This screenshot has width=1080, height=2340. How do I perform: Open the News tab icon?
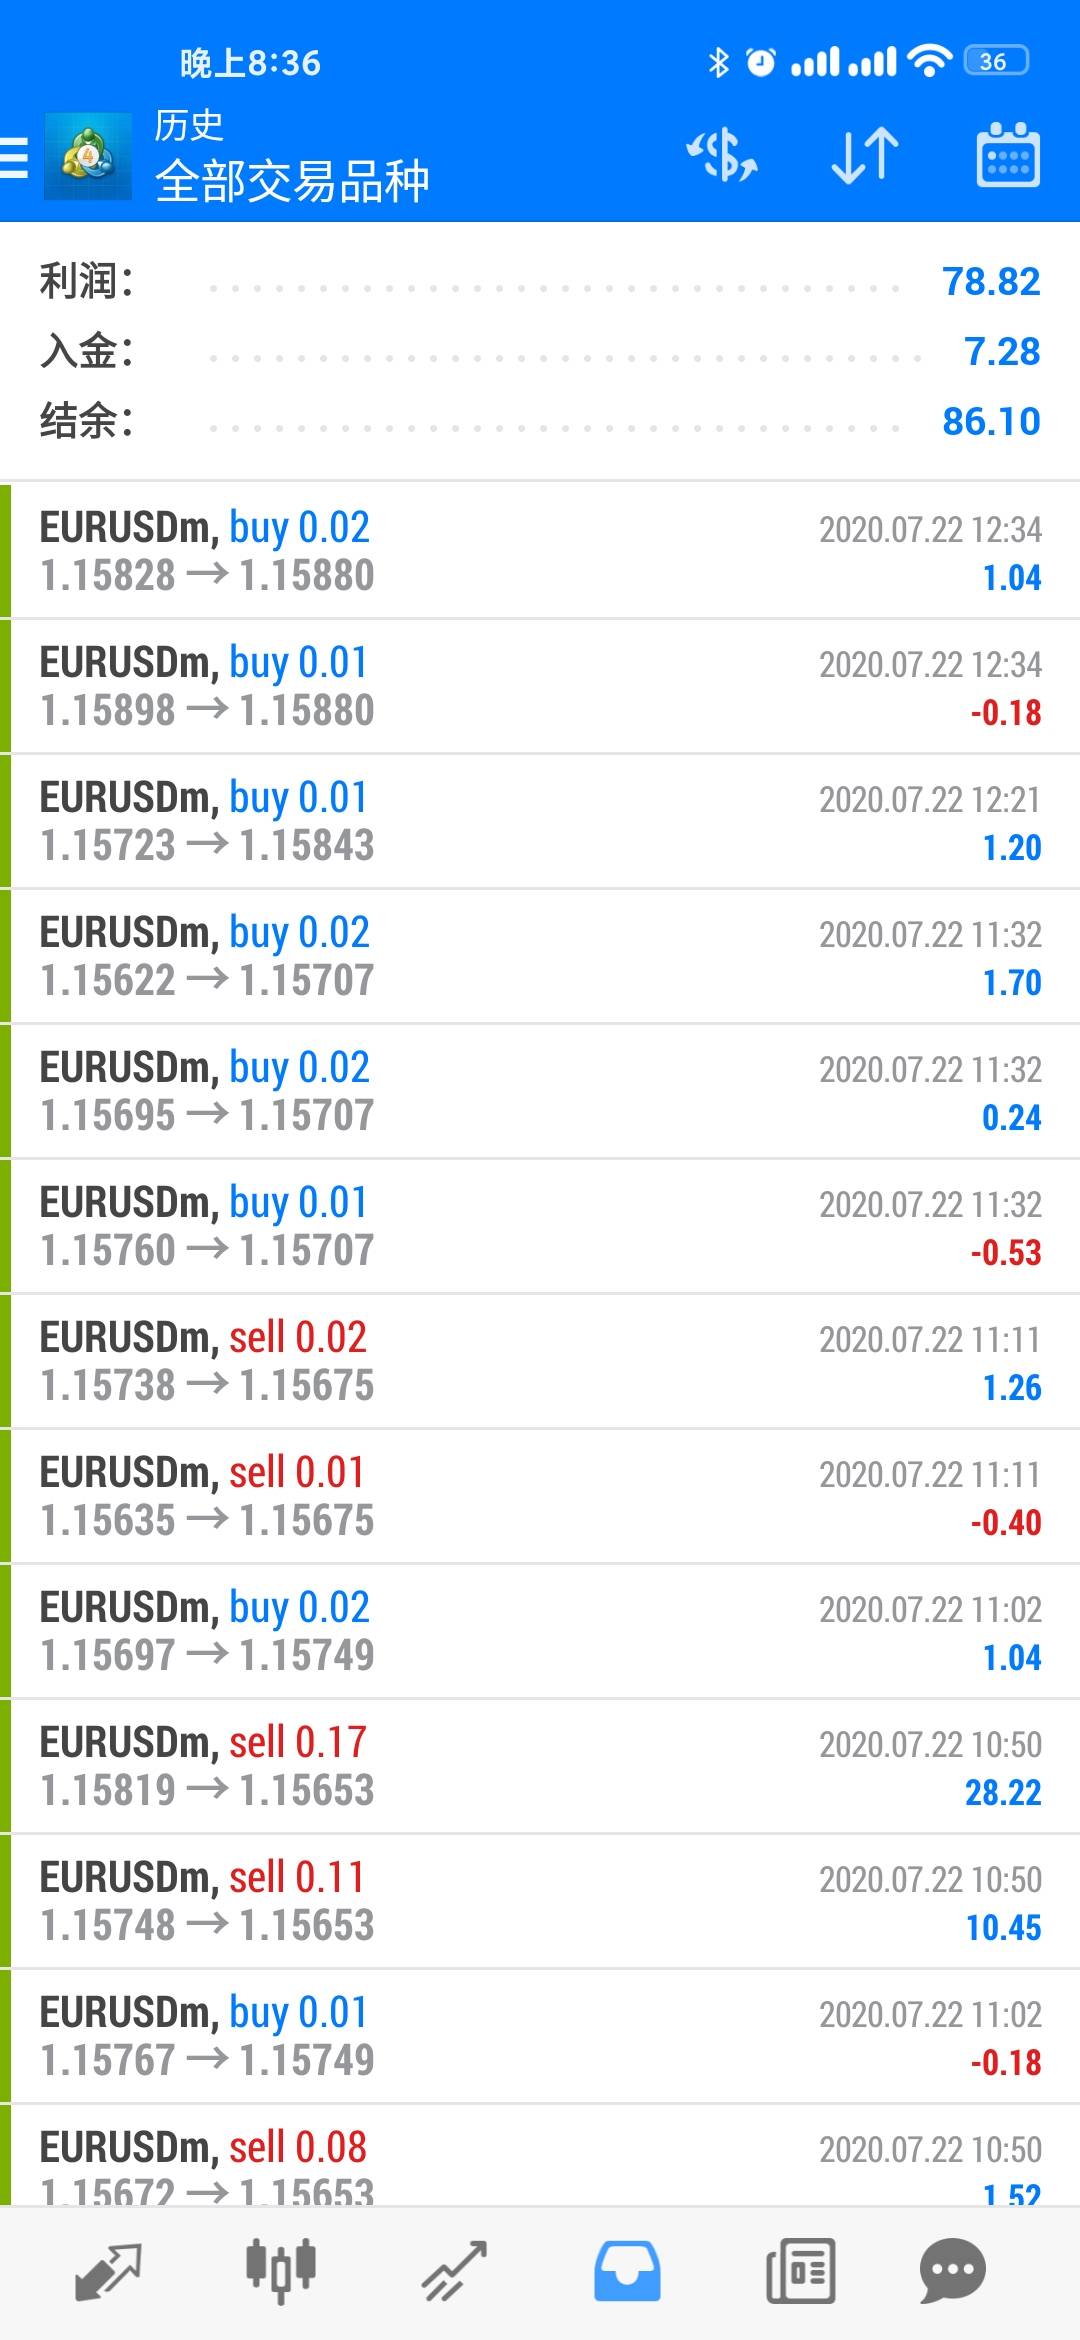[x=800, y=2271]
